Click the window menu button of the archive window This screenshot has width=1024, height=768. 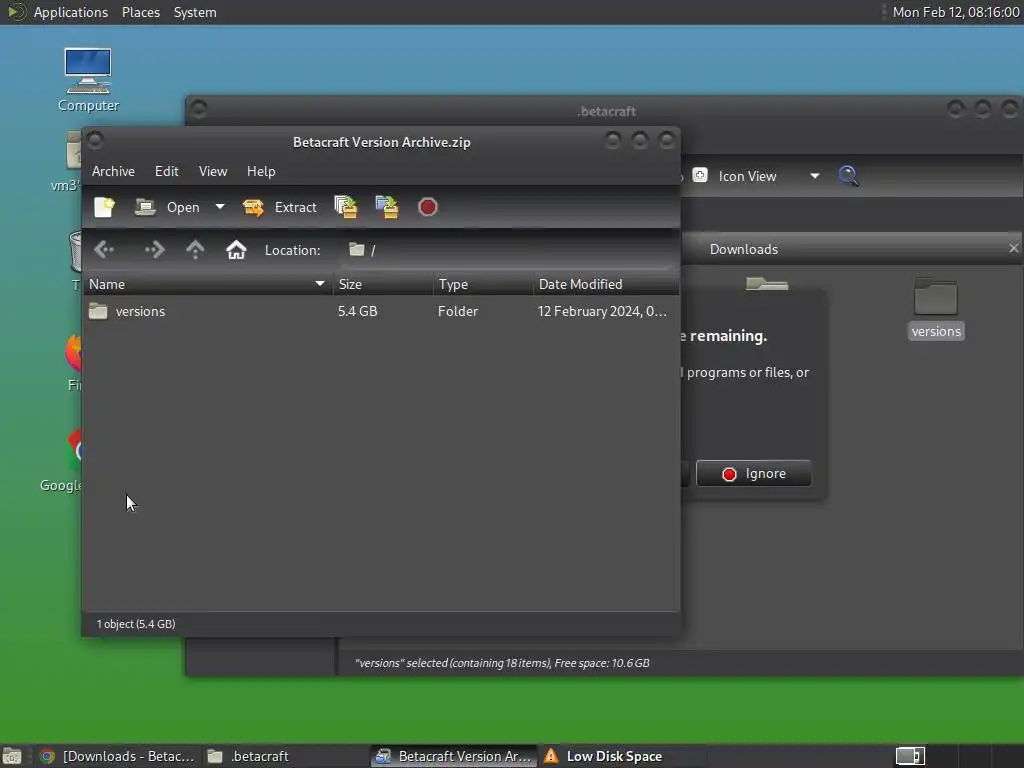[x=95, y=140]
